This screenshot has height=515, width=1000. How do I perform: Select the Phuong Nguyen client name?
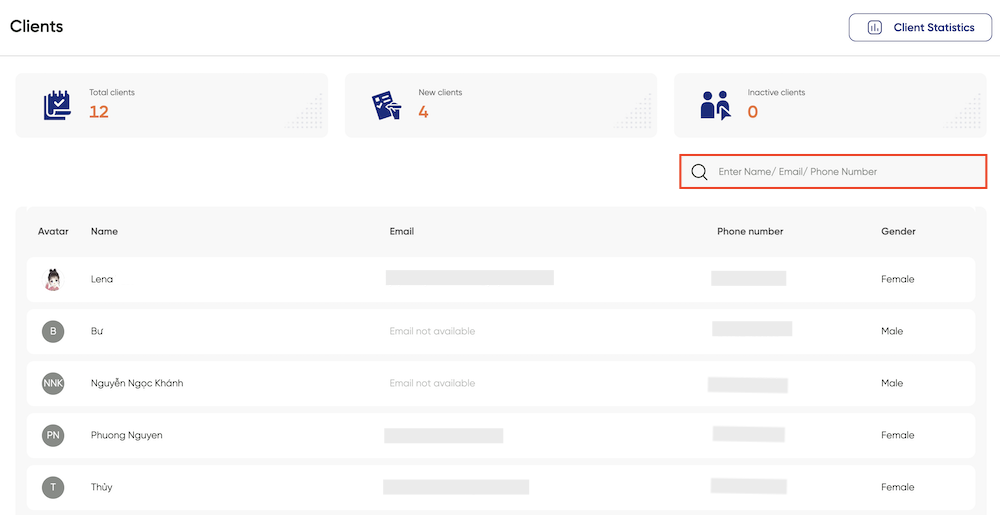pos(126,435)
